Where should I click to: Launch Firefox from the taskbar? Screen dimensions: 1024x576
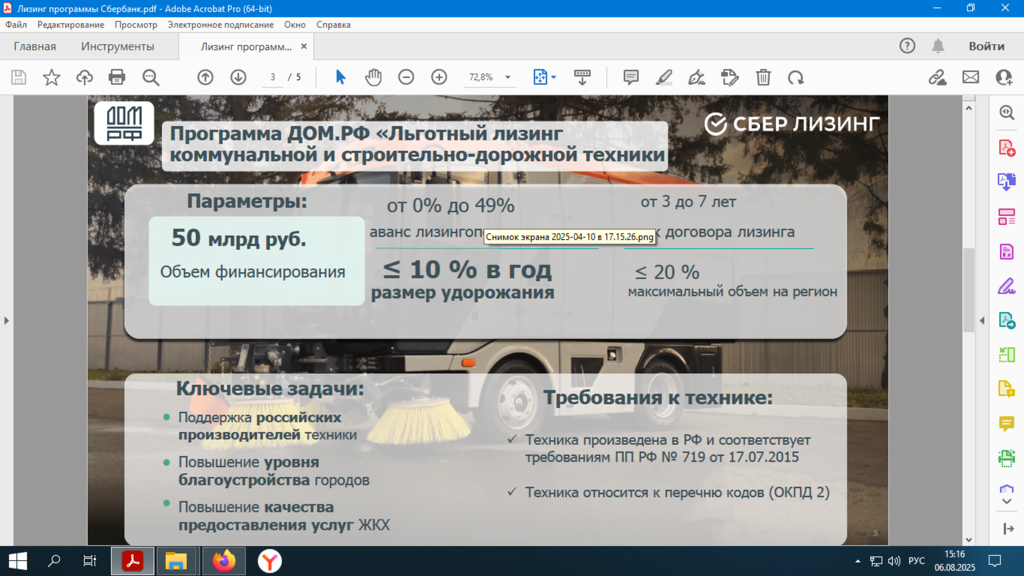(223, 561)
